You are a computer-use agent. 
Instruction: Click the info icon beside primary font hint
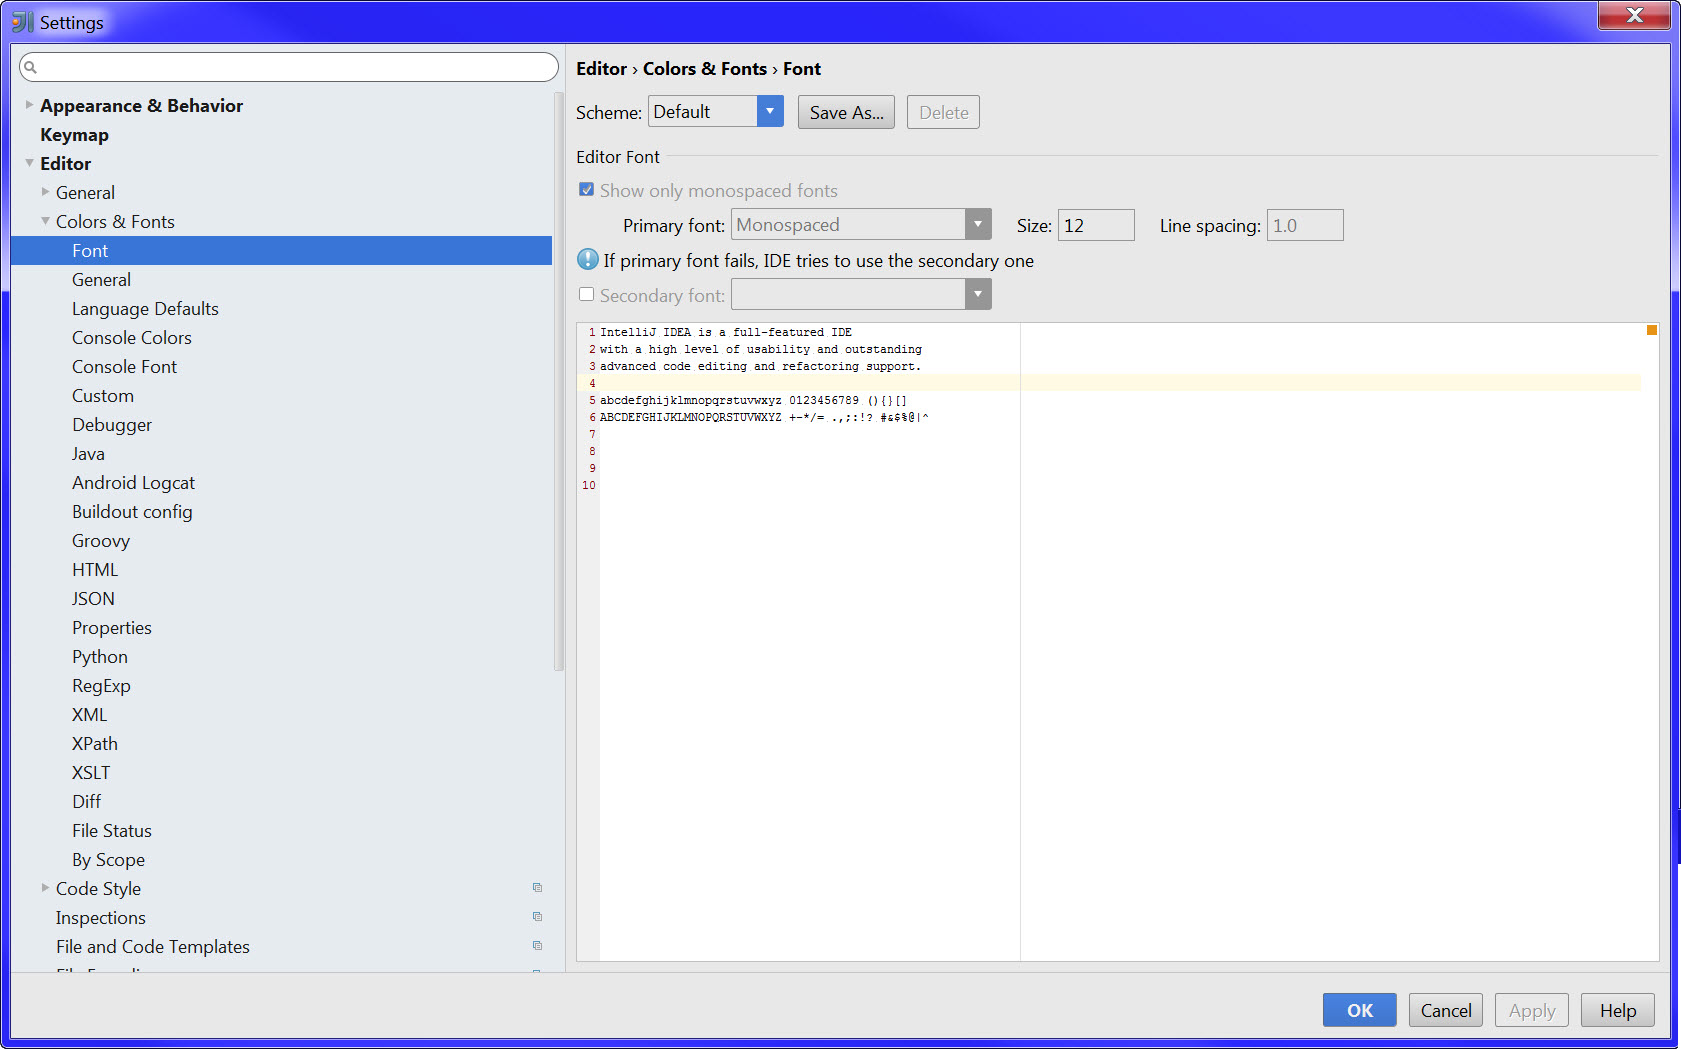tap(588, 260)
